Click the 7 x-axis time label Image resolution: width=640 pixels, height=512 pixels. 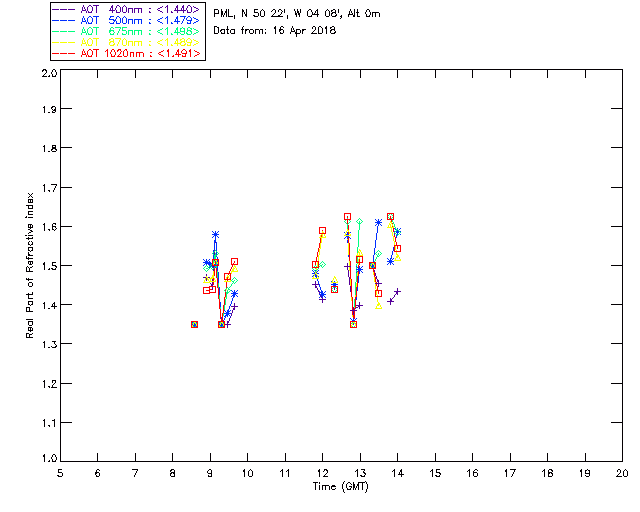[135, 473]
